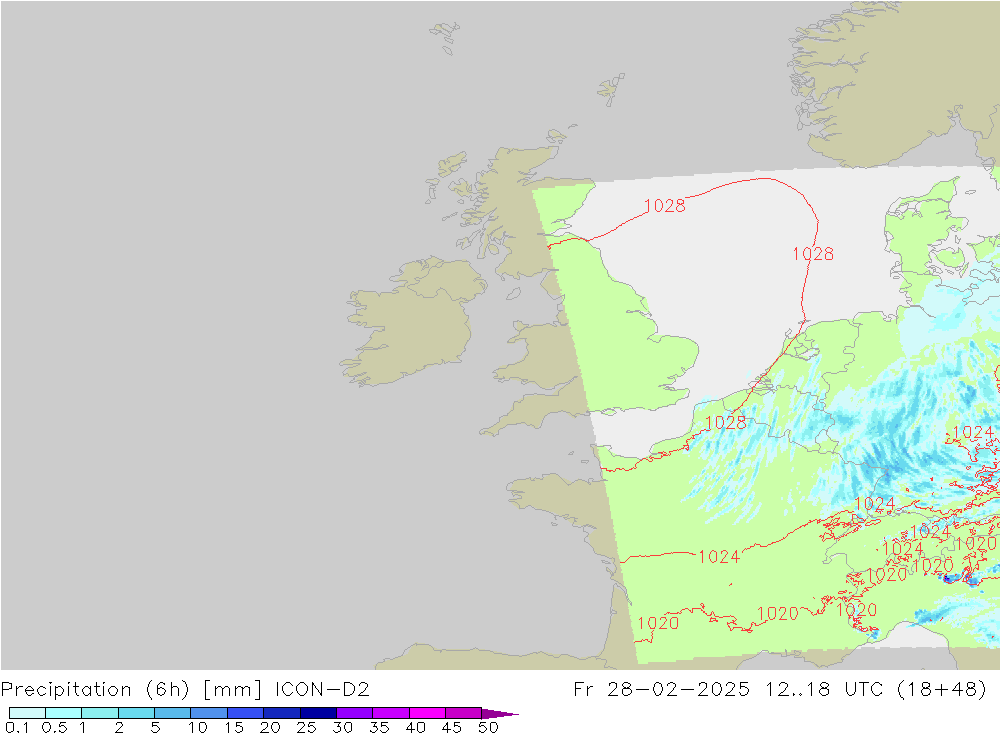
Task: Click the 12..18 UTC time range
Action: click(824, 690)
